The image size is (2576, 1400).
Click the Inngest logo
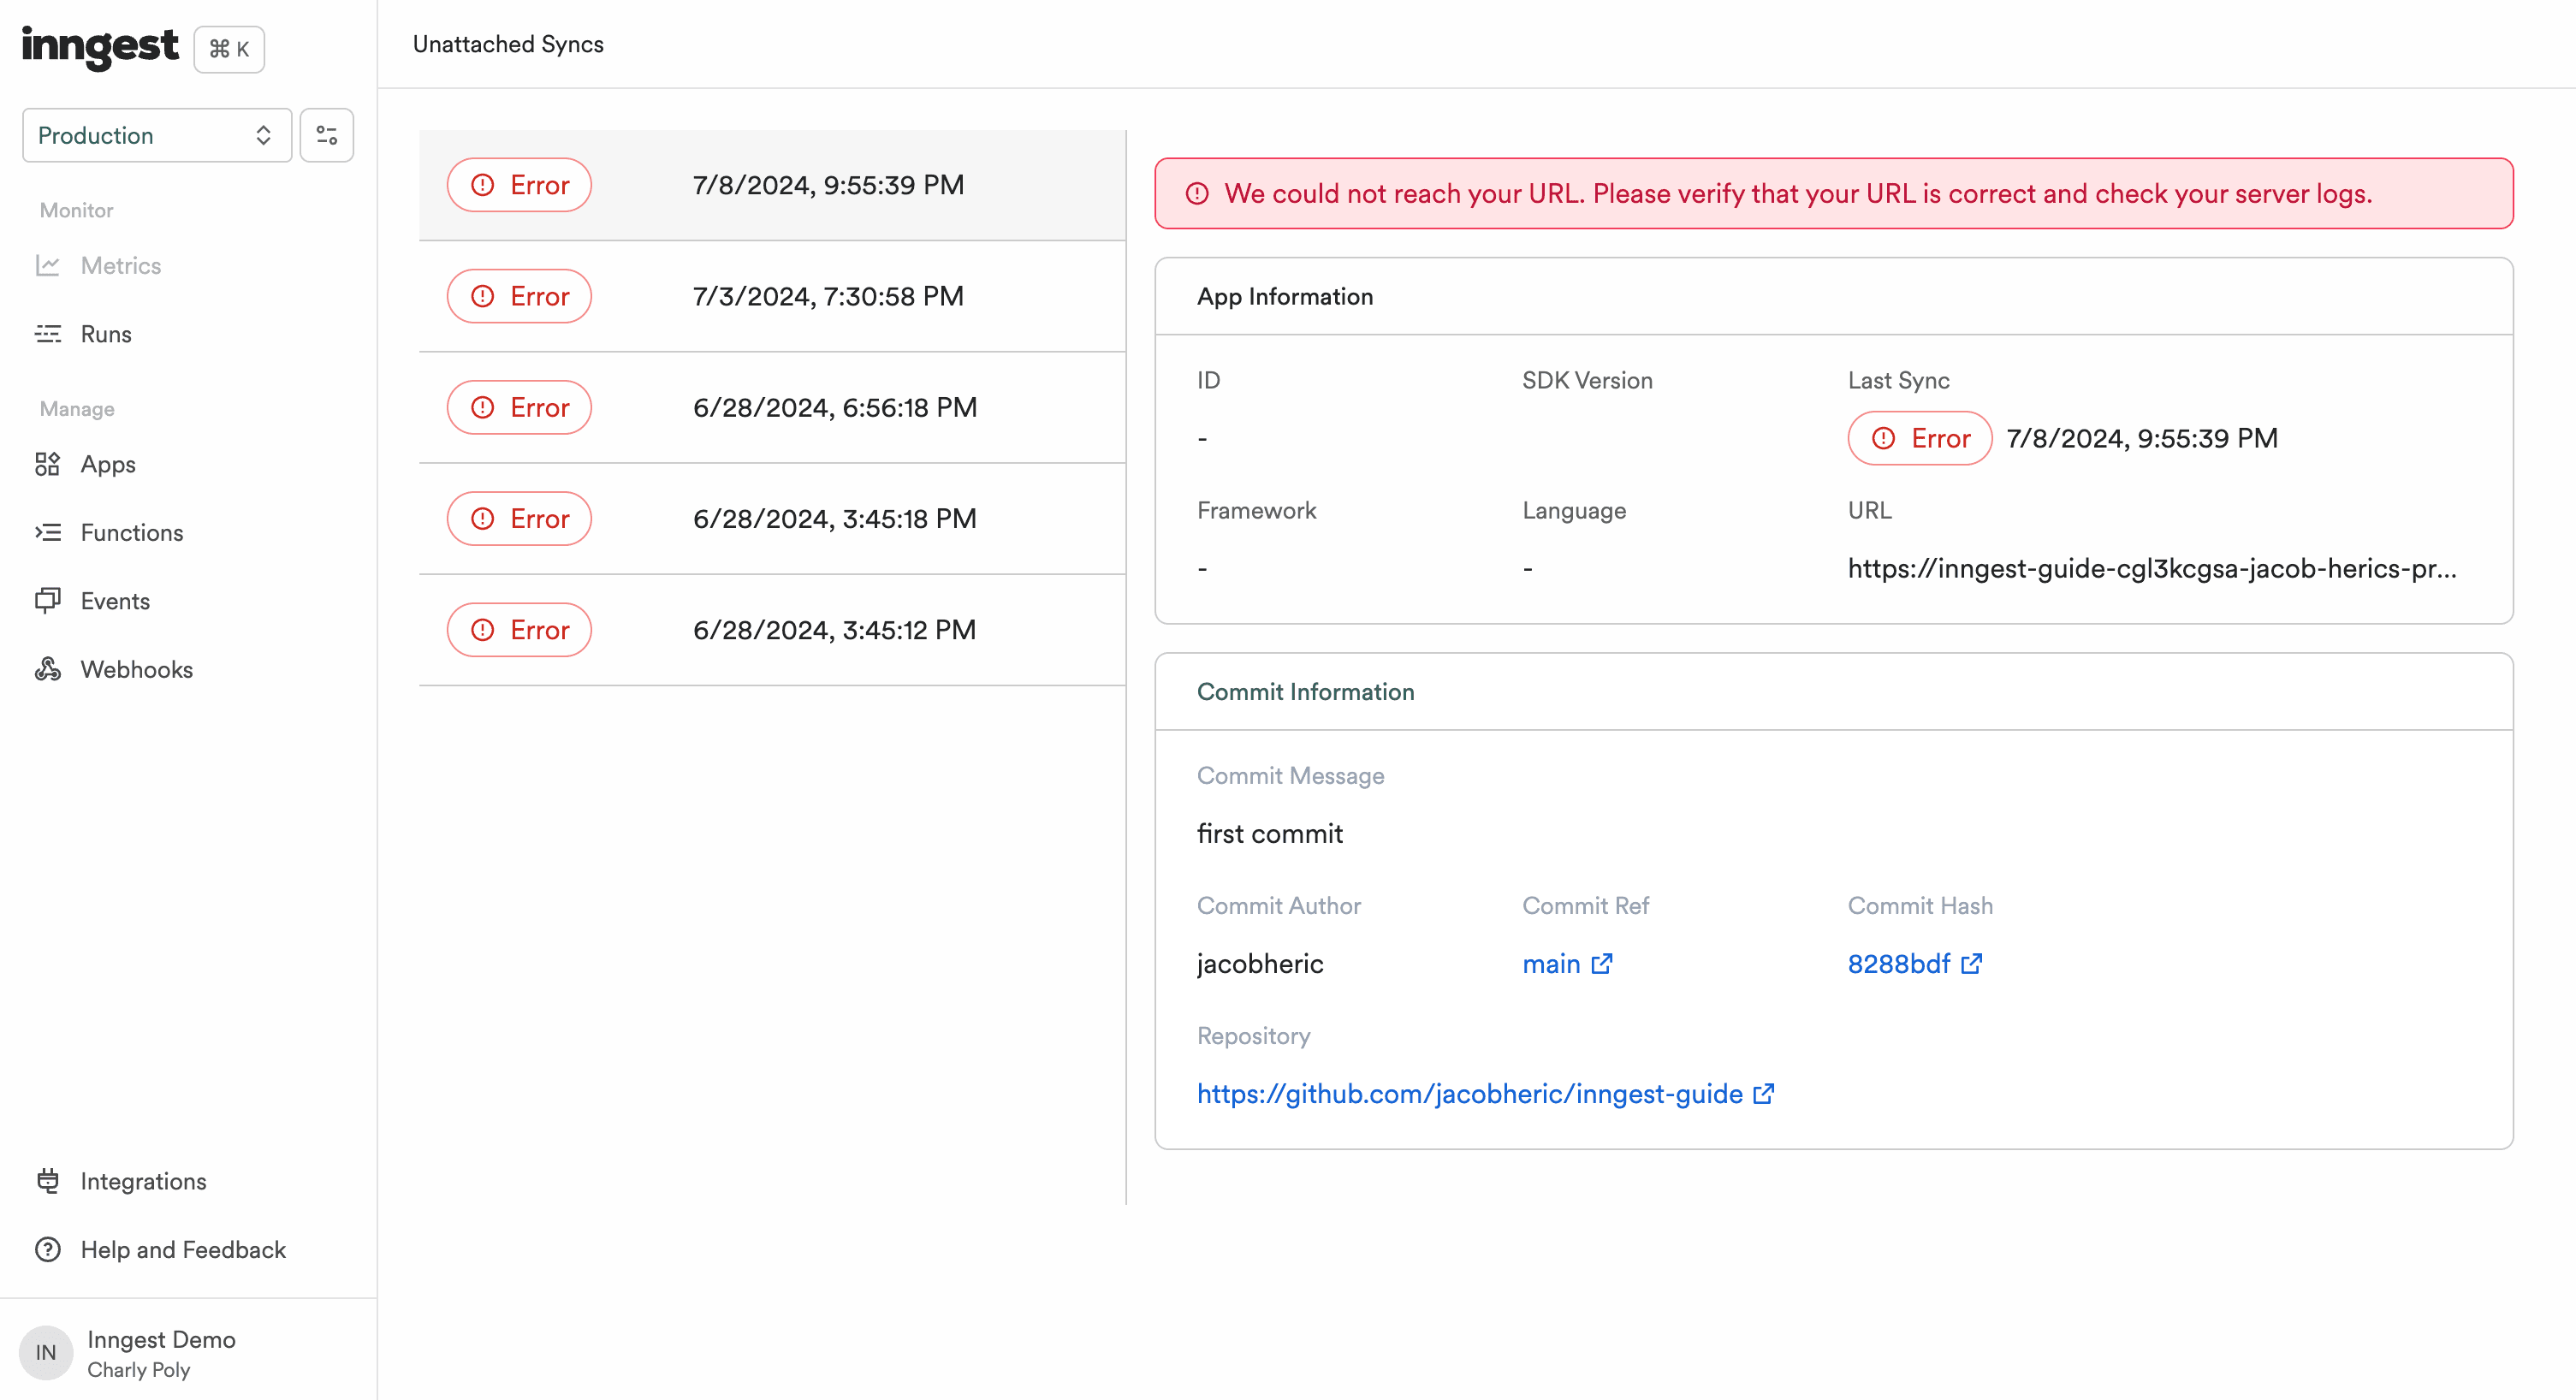[x=99, y=47]
